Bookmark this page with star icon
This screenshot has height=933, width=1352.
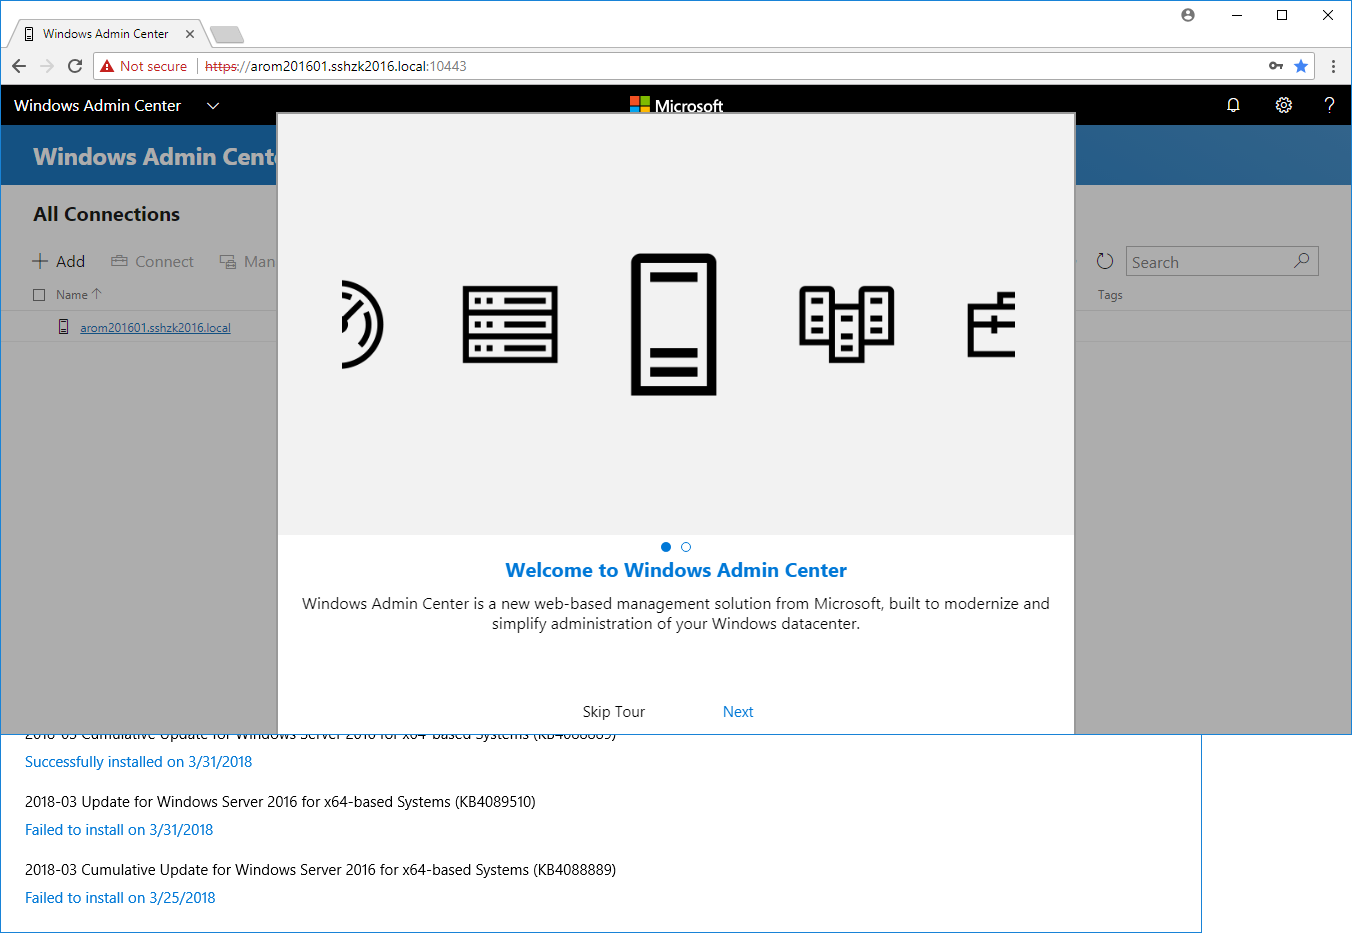(1301, 66)
